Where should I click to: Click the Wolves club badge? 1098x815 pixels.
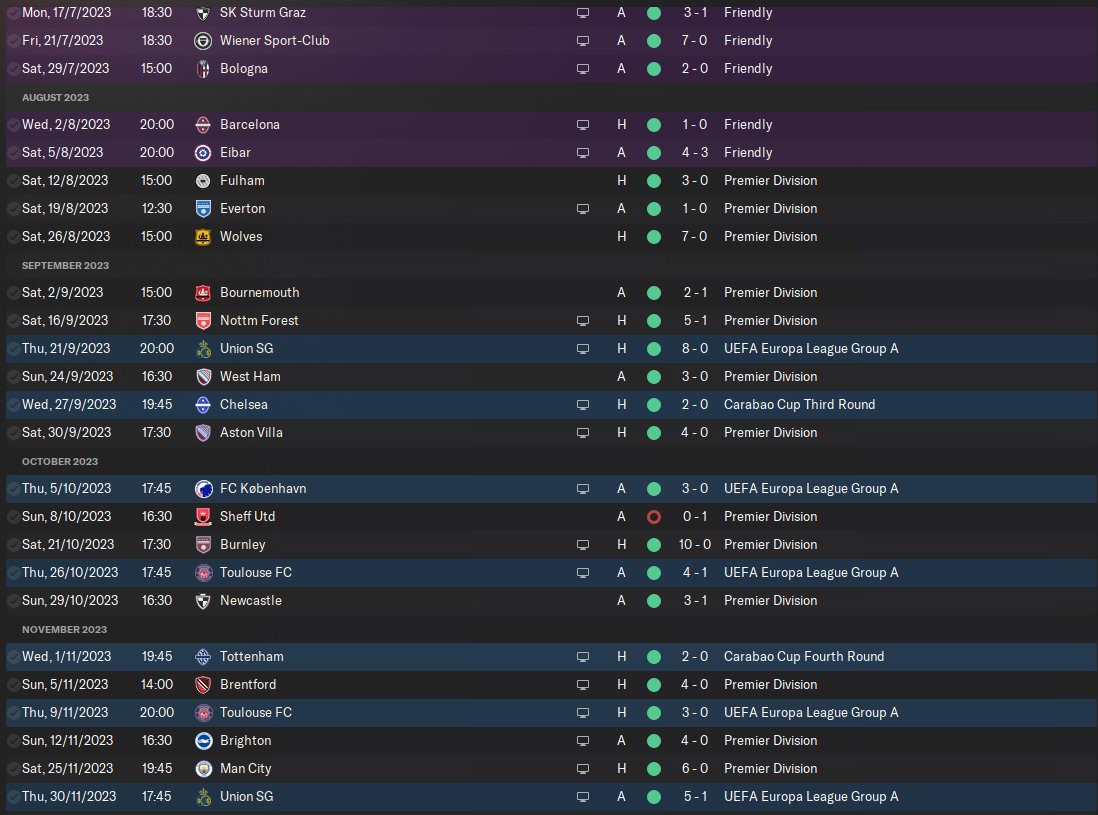(203, 237)
